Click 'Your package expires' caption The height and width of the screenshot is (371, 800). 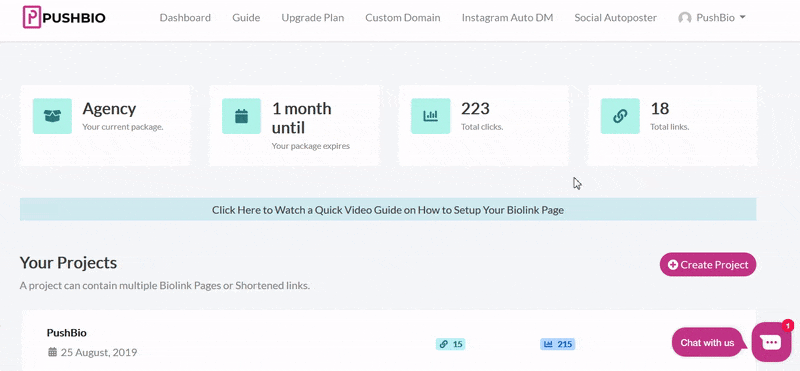coord(311,146)
